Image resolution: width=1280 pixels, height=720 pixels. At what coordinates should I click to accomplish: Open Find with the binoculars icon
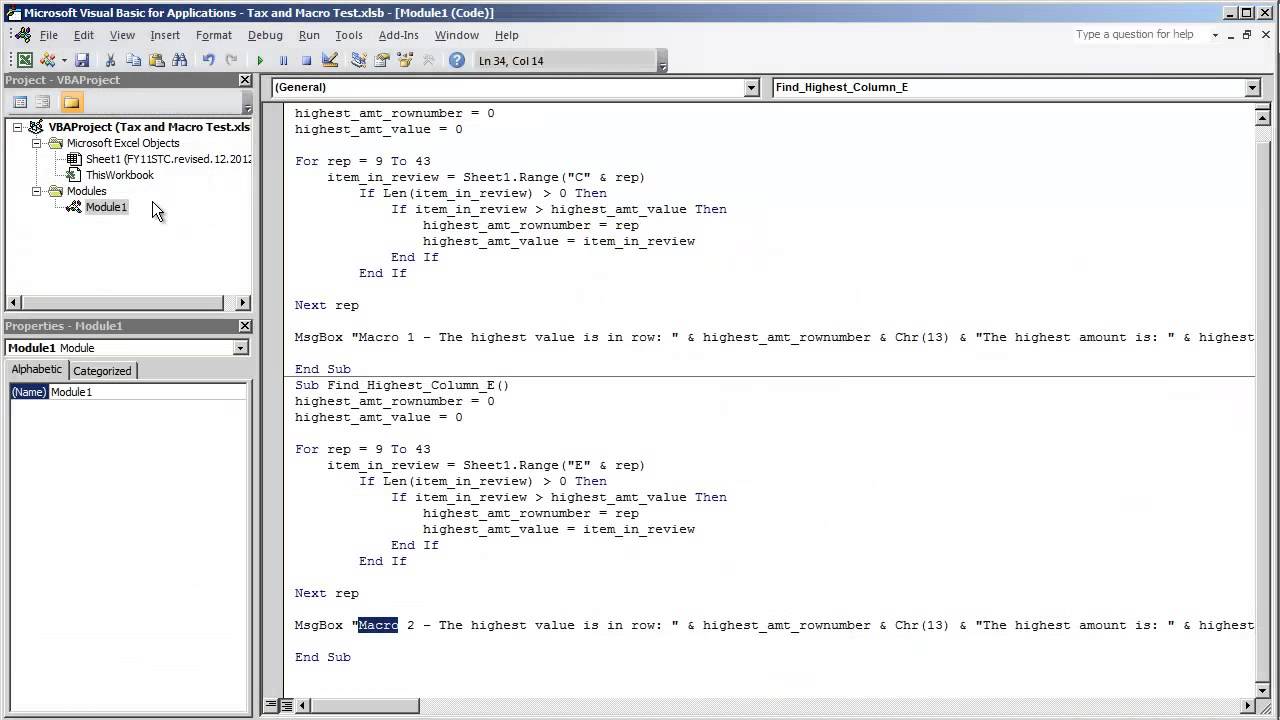click(180, 60)
